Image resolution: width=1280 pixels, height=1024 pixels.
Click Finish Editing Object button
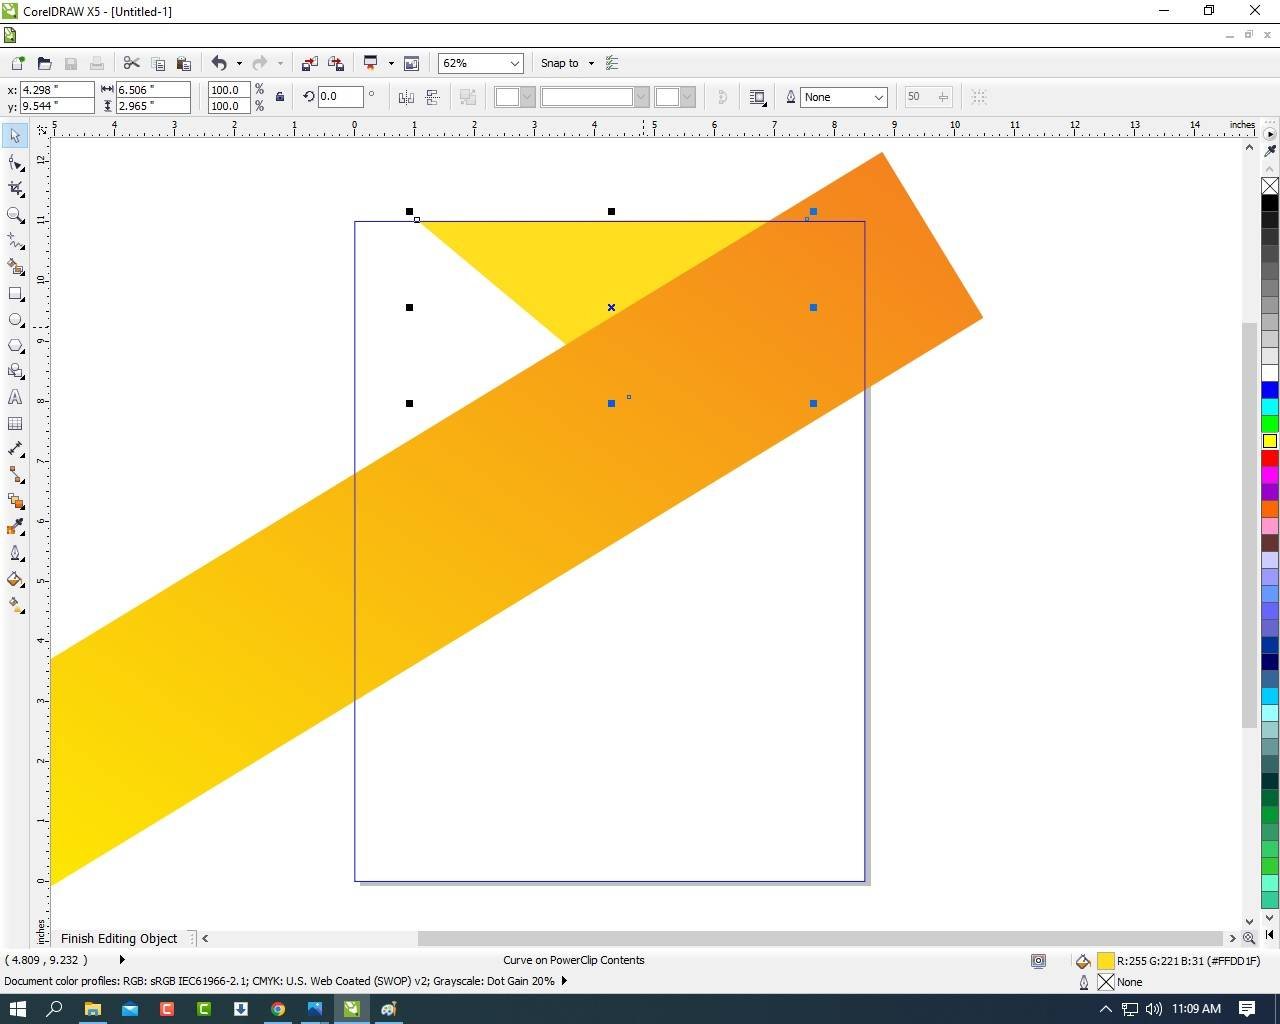119,938
